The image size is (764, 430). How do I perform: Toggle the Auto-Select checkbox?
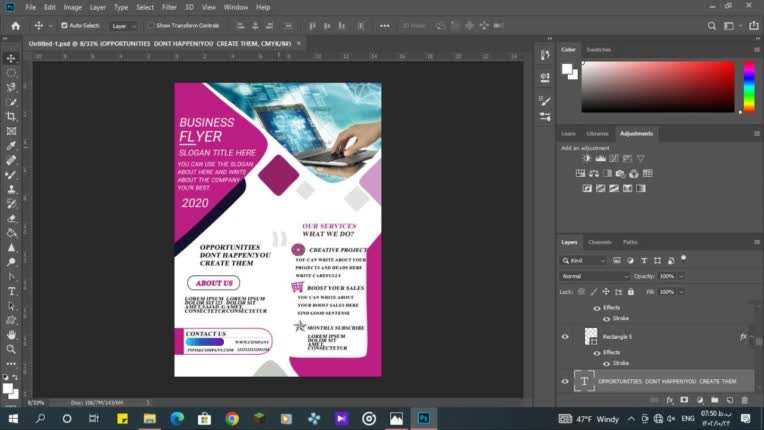click(x=64, y=25)
